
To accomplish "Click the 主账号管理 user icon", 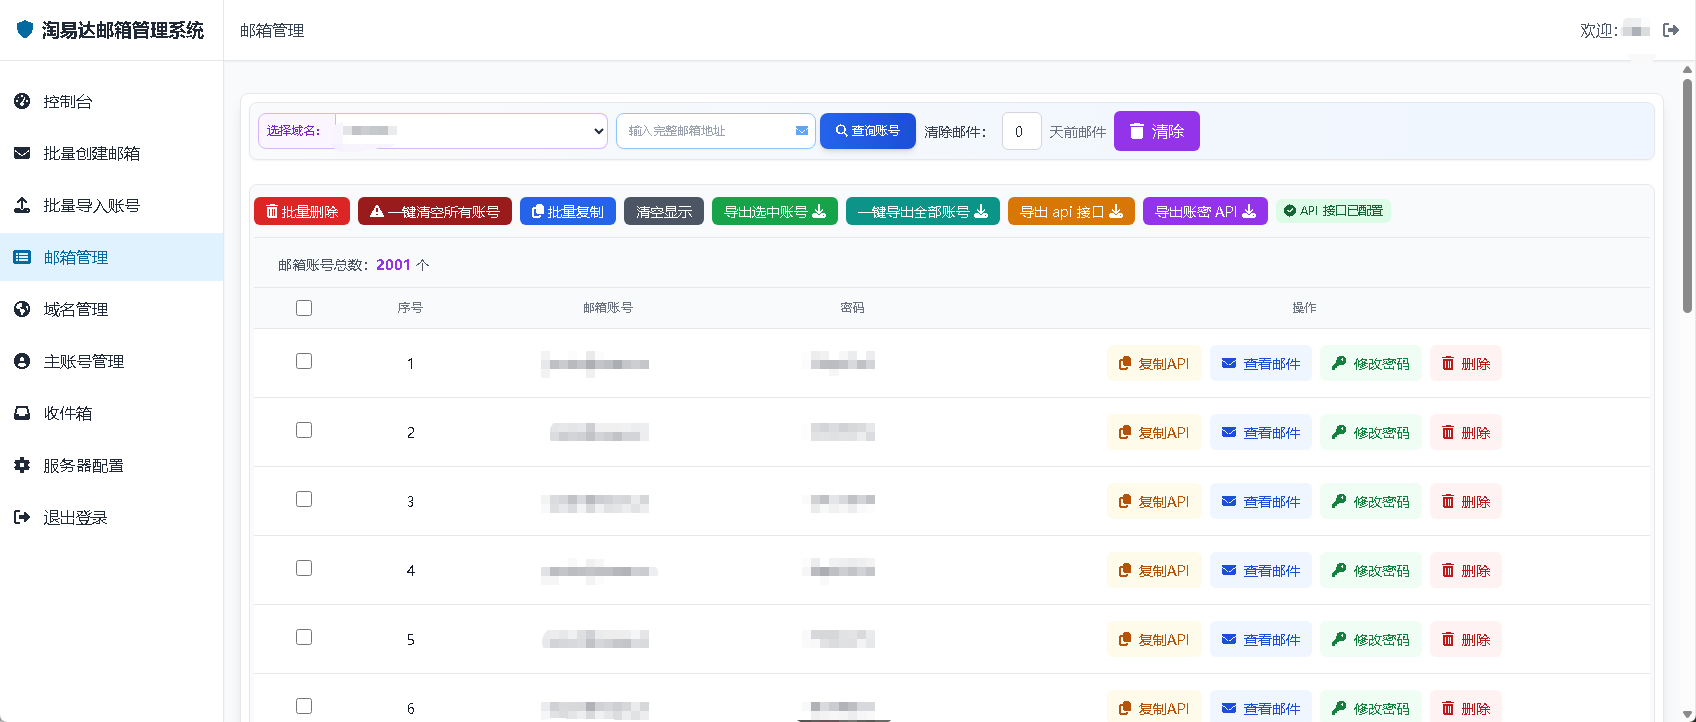I will 22,361.
